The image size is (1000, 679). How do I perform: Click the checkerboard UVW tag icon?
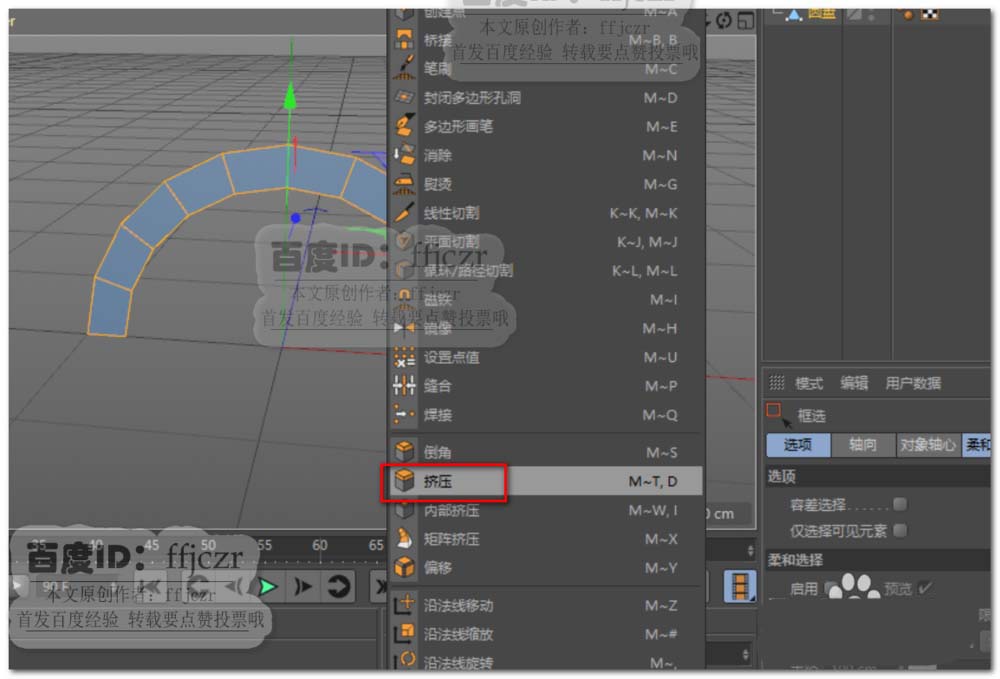coord(930,14)
